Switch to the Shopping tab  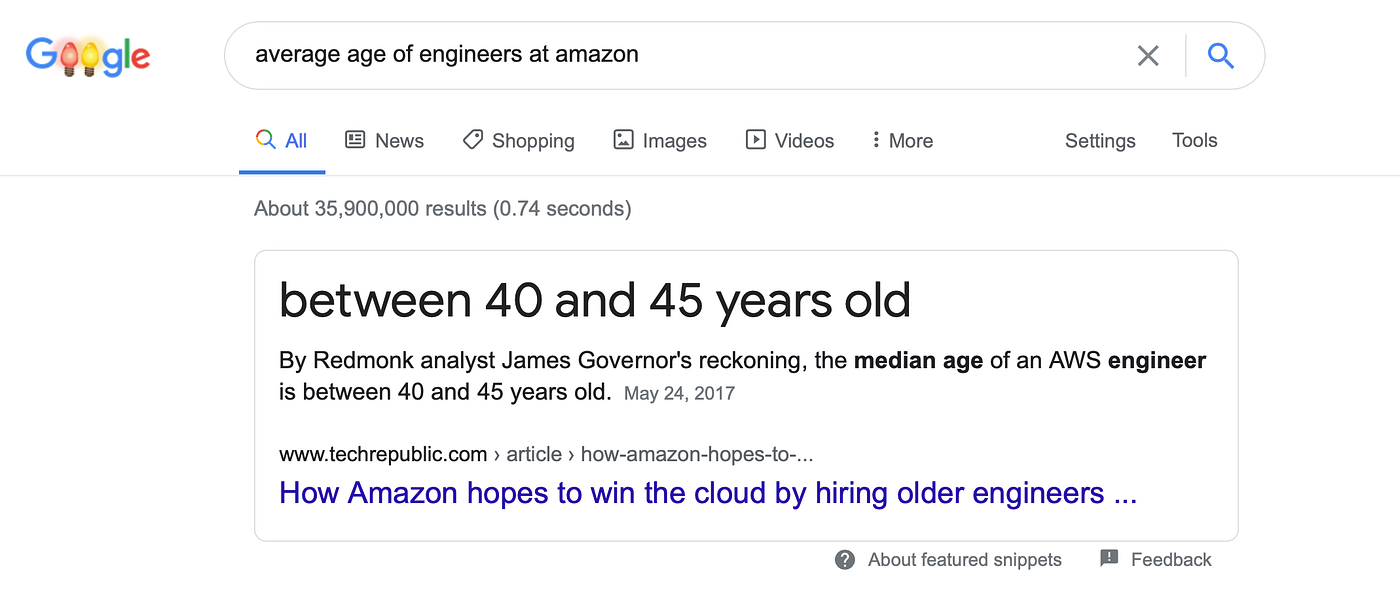[x=519, y=141]
